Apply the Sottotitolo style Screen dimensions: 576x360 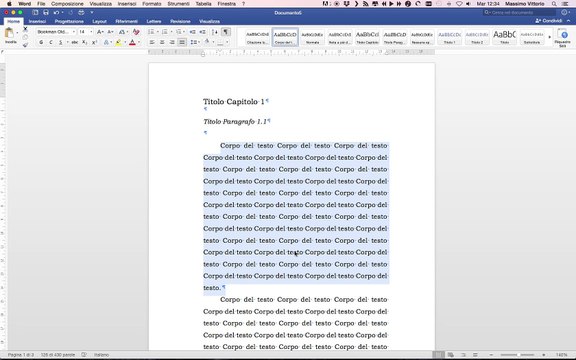(x=532, y=37)
